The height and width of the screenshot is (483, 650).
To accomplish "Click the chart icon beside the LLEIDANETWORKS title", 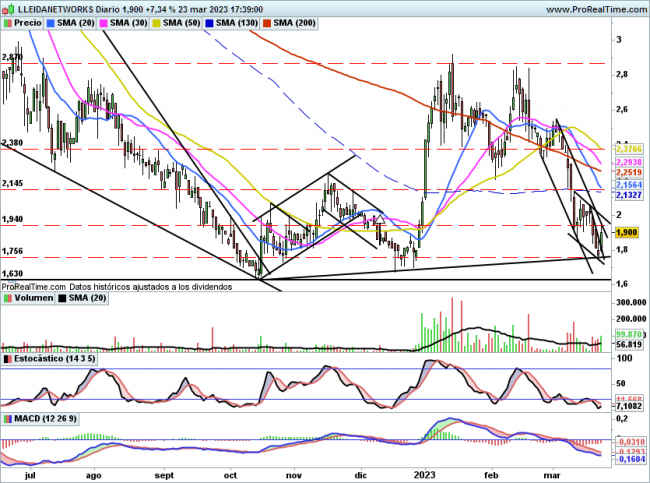I will tap(8, 9).
